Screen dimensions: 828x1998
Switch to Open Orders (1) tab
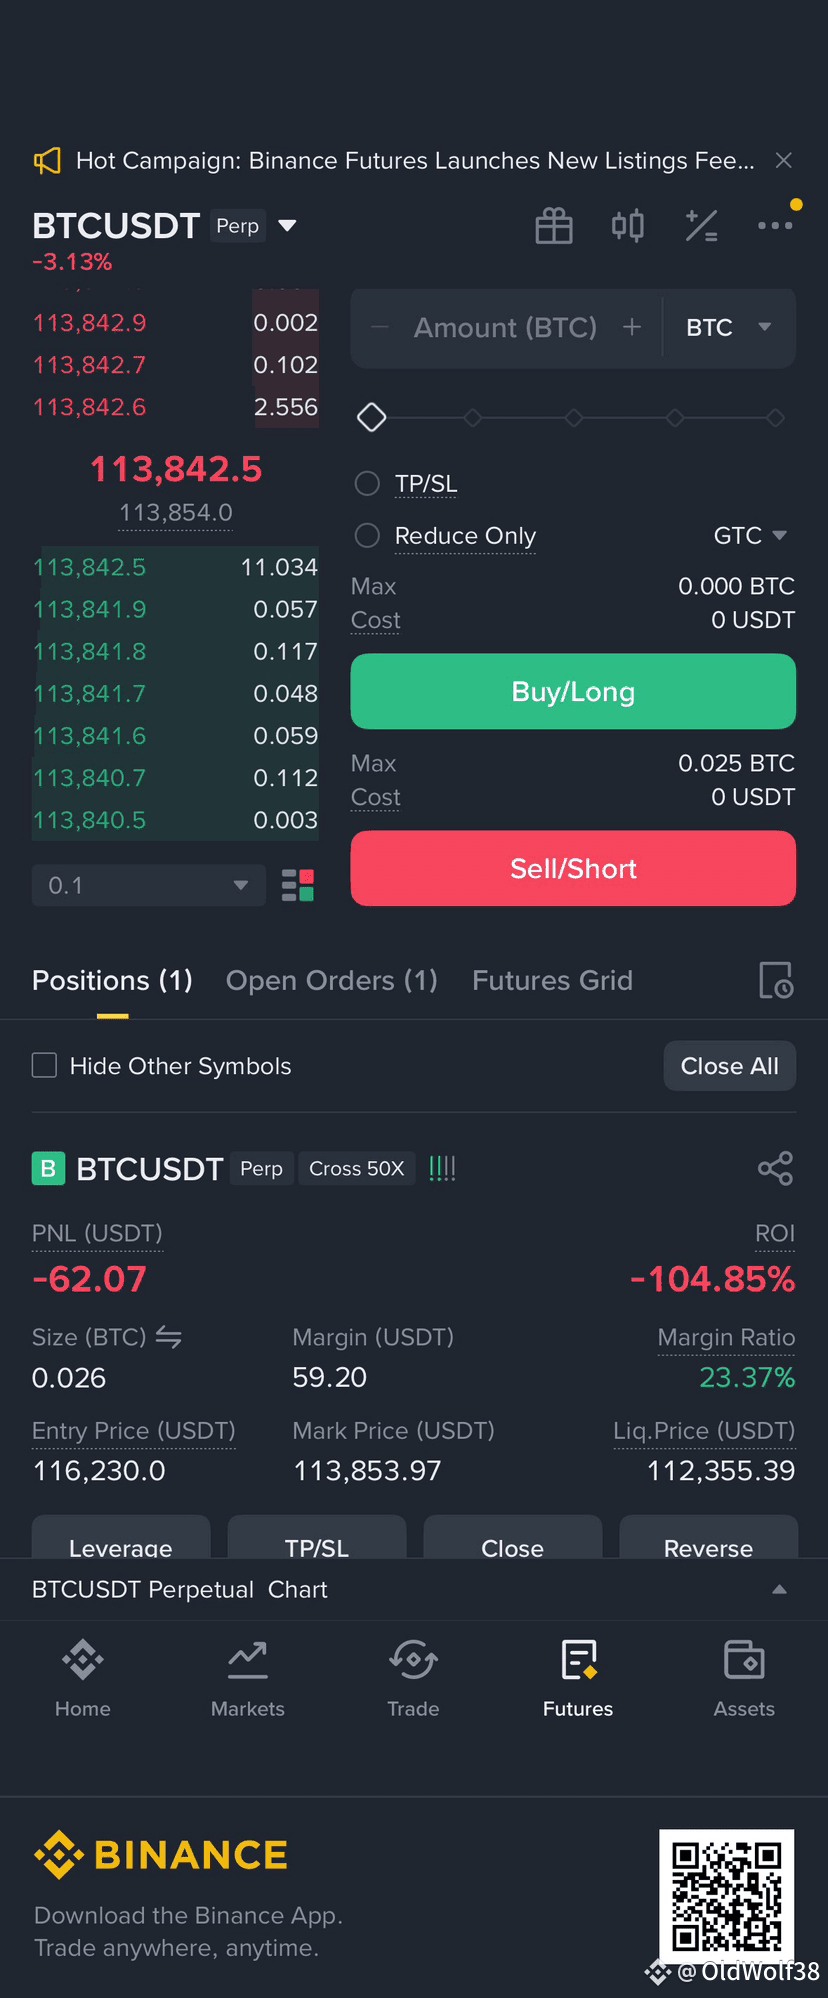[x=332, y=980]
